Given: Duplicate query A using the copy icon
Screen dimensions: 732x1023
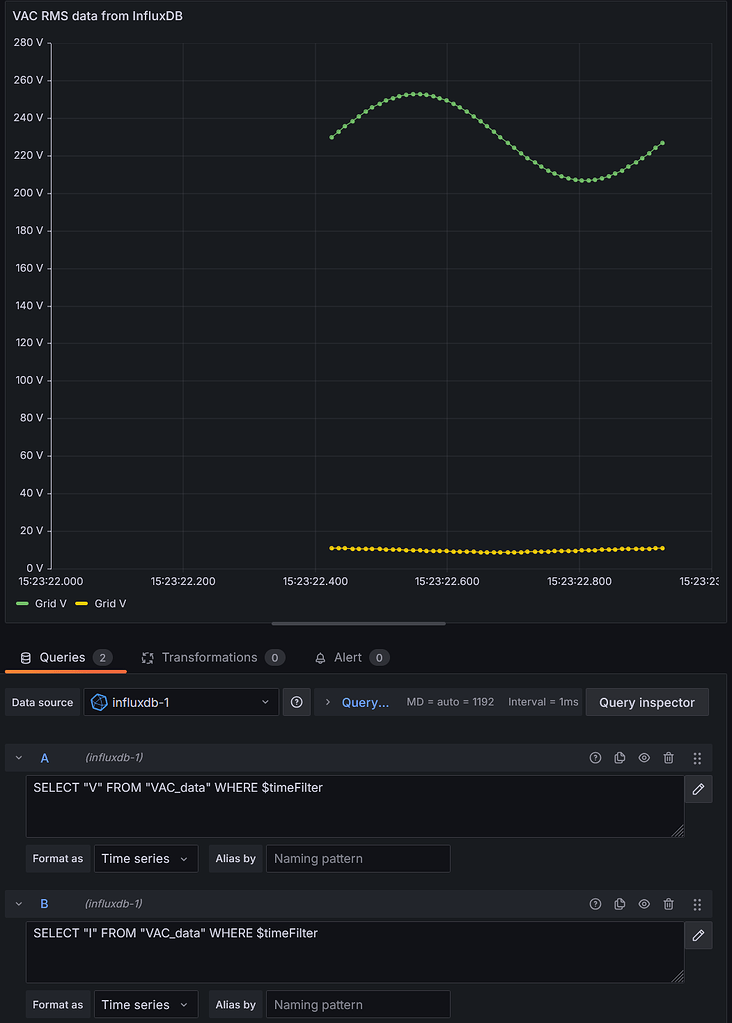Looking at the screenshot, I should [x=619, y=758].
